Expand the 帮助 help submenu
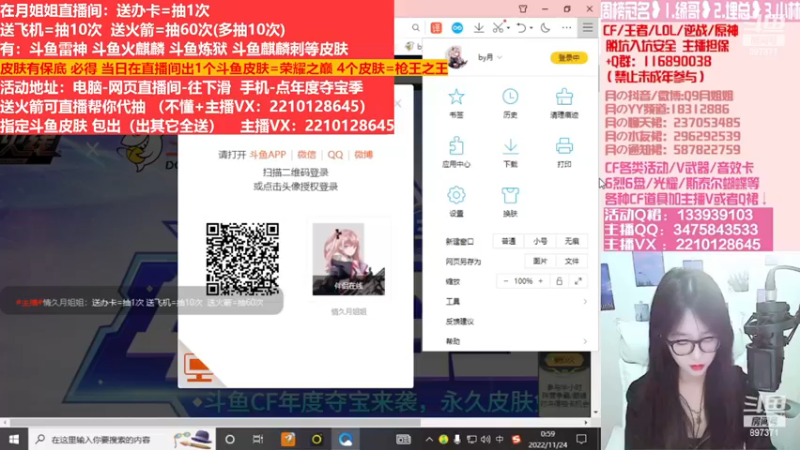The height and width of the screenshot is (450, 800). click(515, 341)
